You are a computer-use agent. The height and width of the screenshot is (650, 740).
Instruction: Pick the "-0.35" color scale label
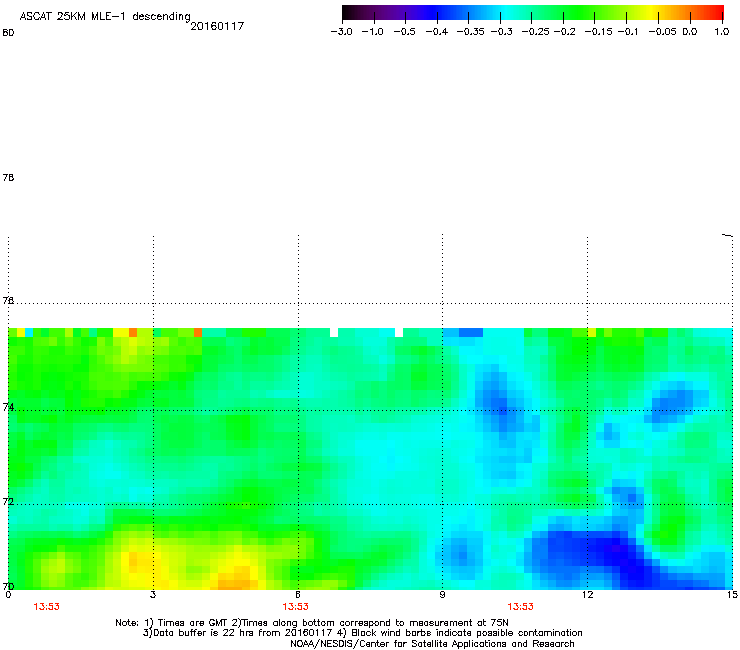tap(471, 32)
